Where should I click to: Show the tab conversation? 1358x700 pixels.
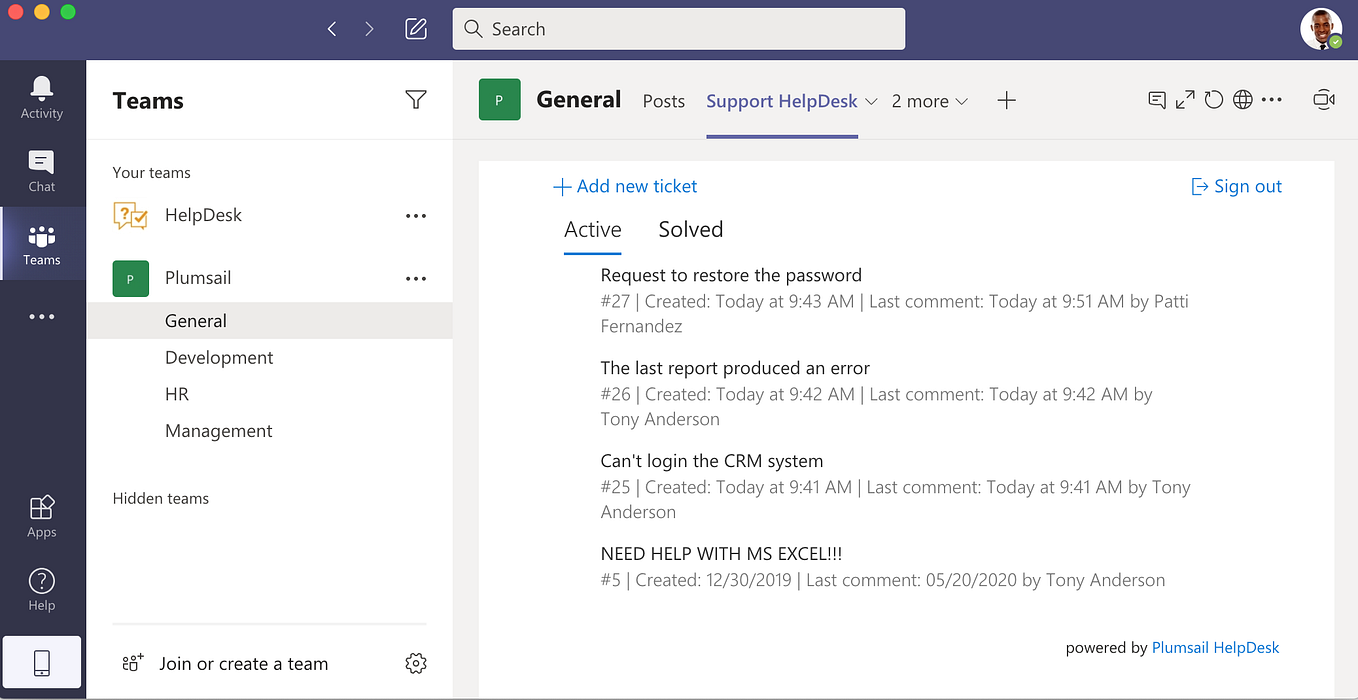point(1156,99)
